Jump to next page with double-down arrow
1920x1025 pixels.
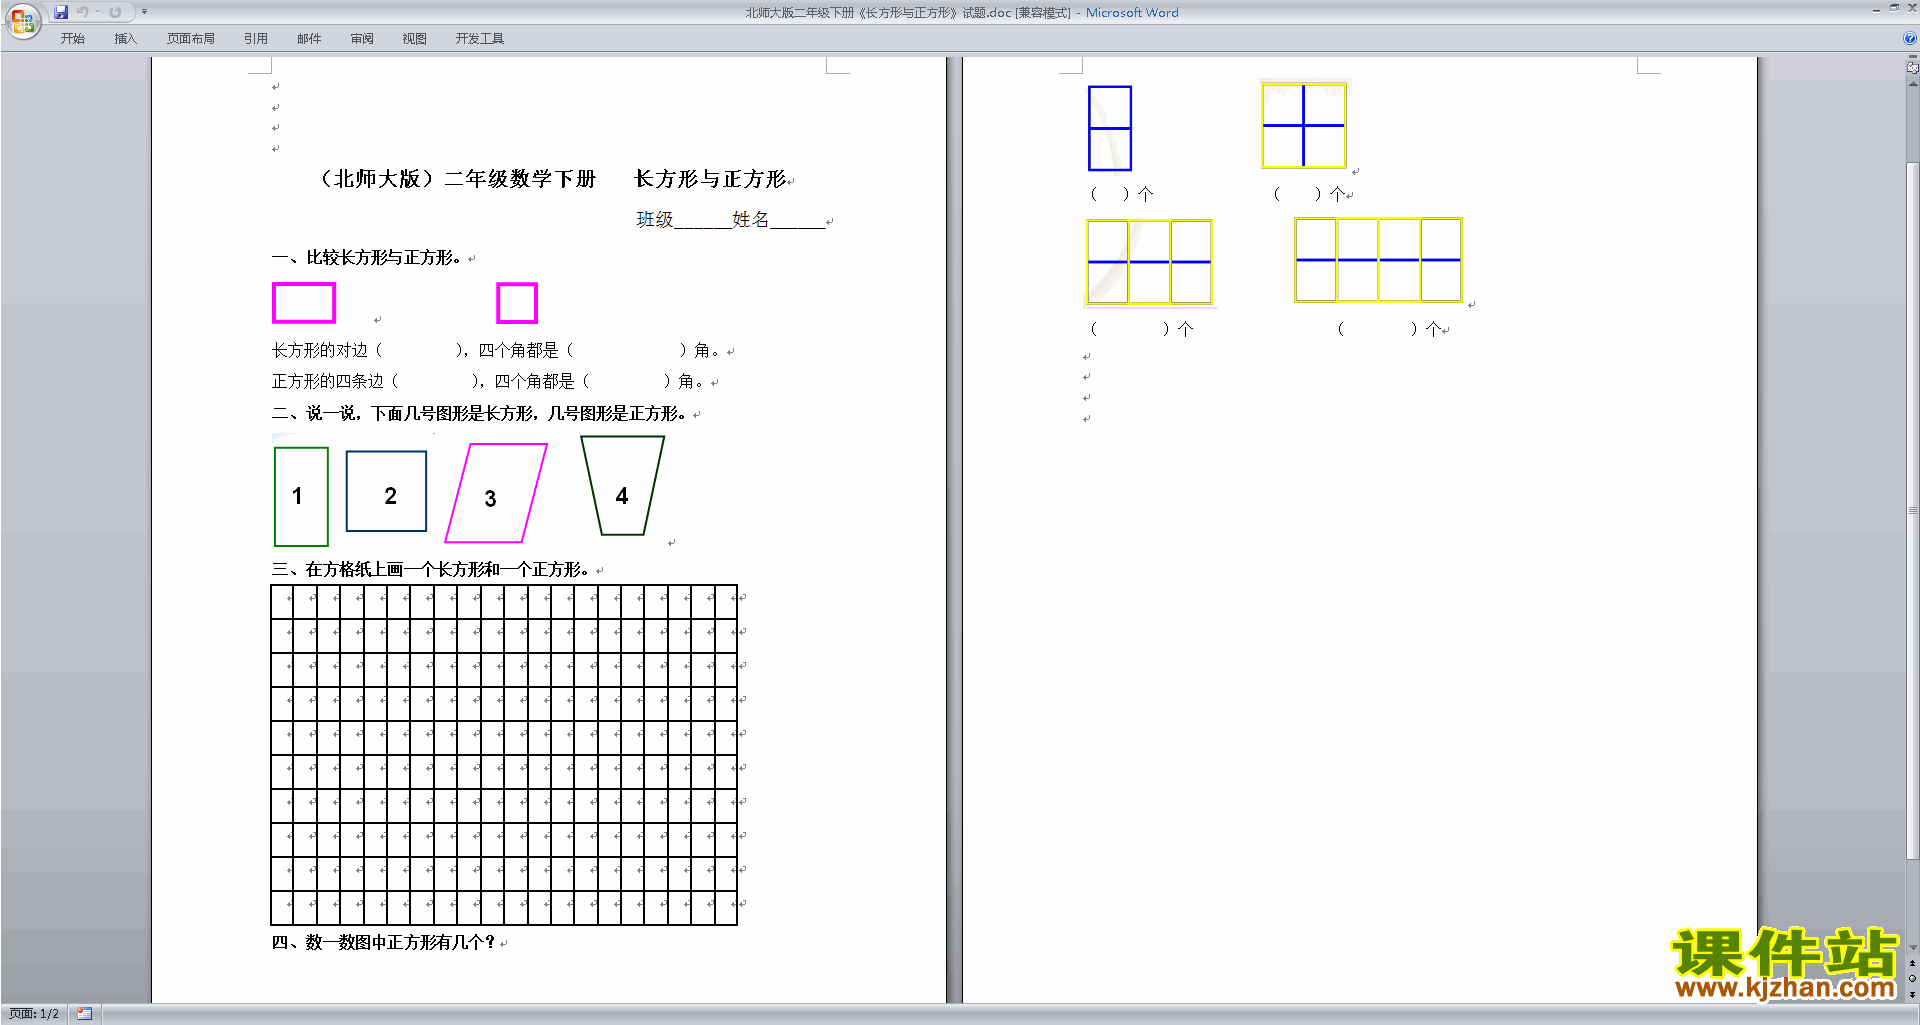point(1912,994)
